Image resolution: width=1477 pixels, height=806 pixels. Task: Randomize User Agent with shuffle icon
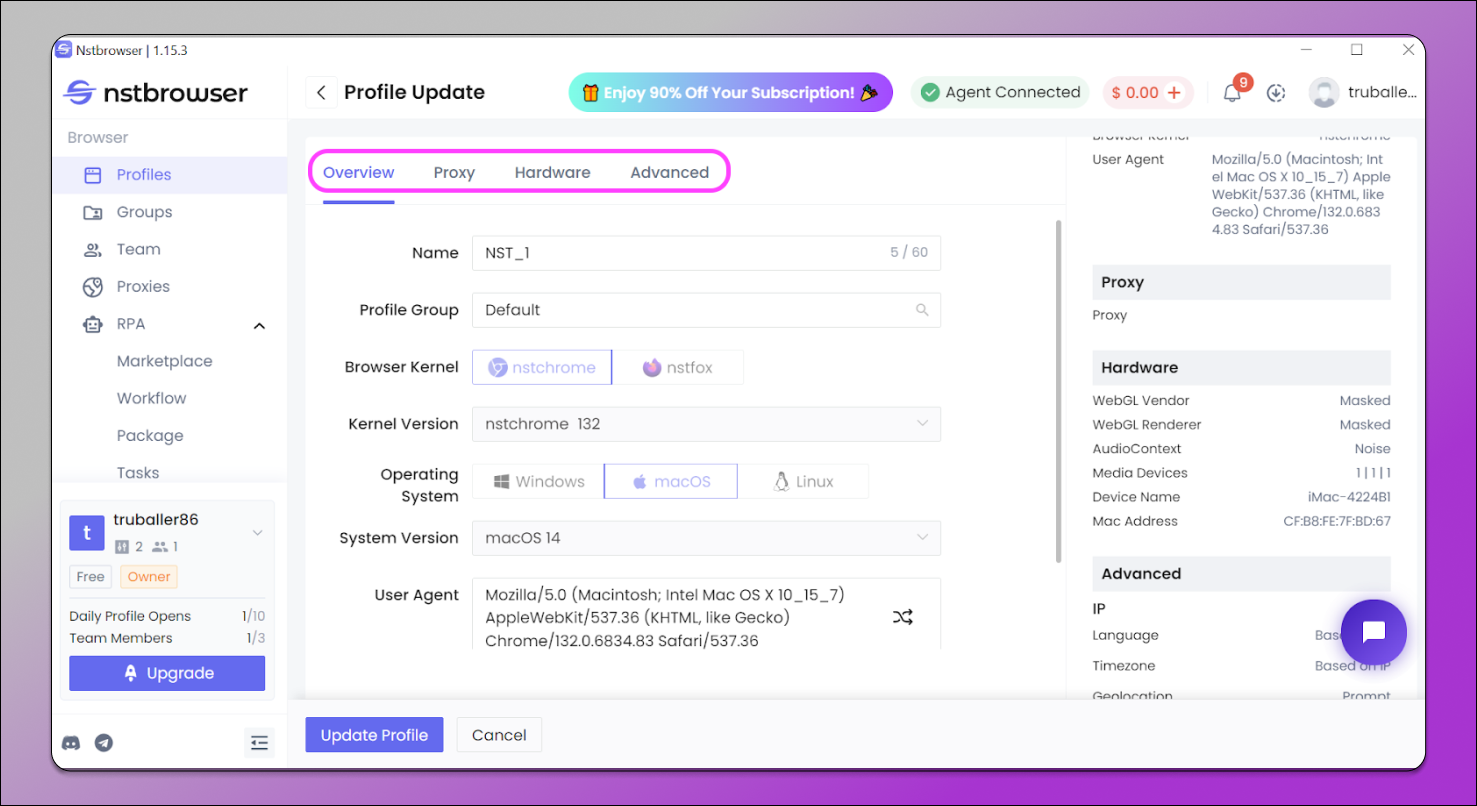(x=903, y=618)
